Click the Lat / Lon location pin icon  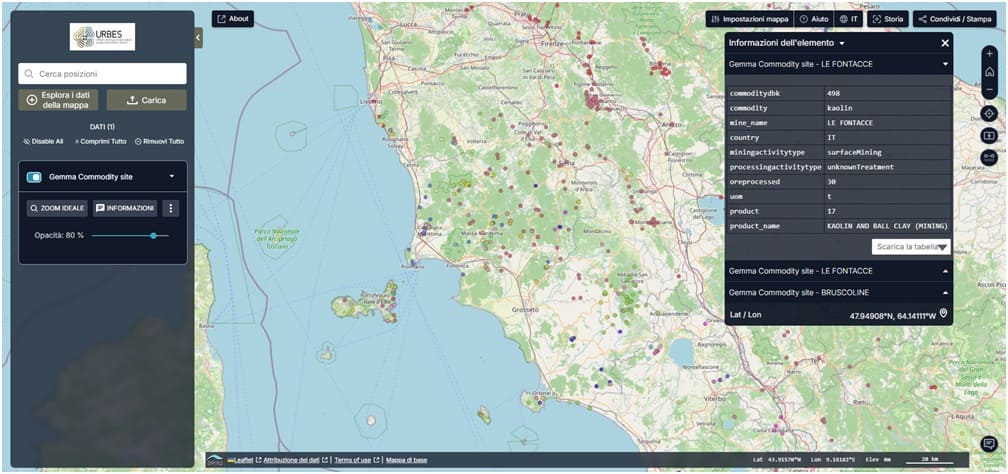(x=943, y=313)
